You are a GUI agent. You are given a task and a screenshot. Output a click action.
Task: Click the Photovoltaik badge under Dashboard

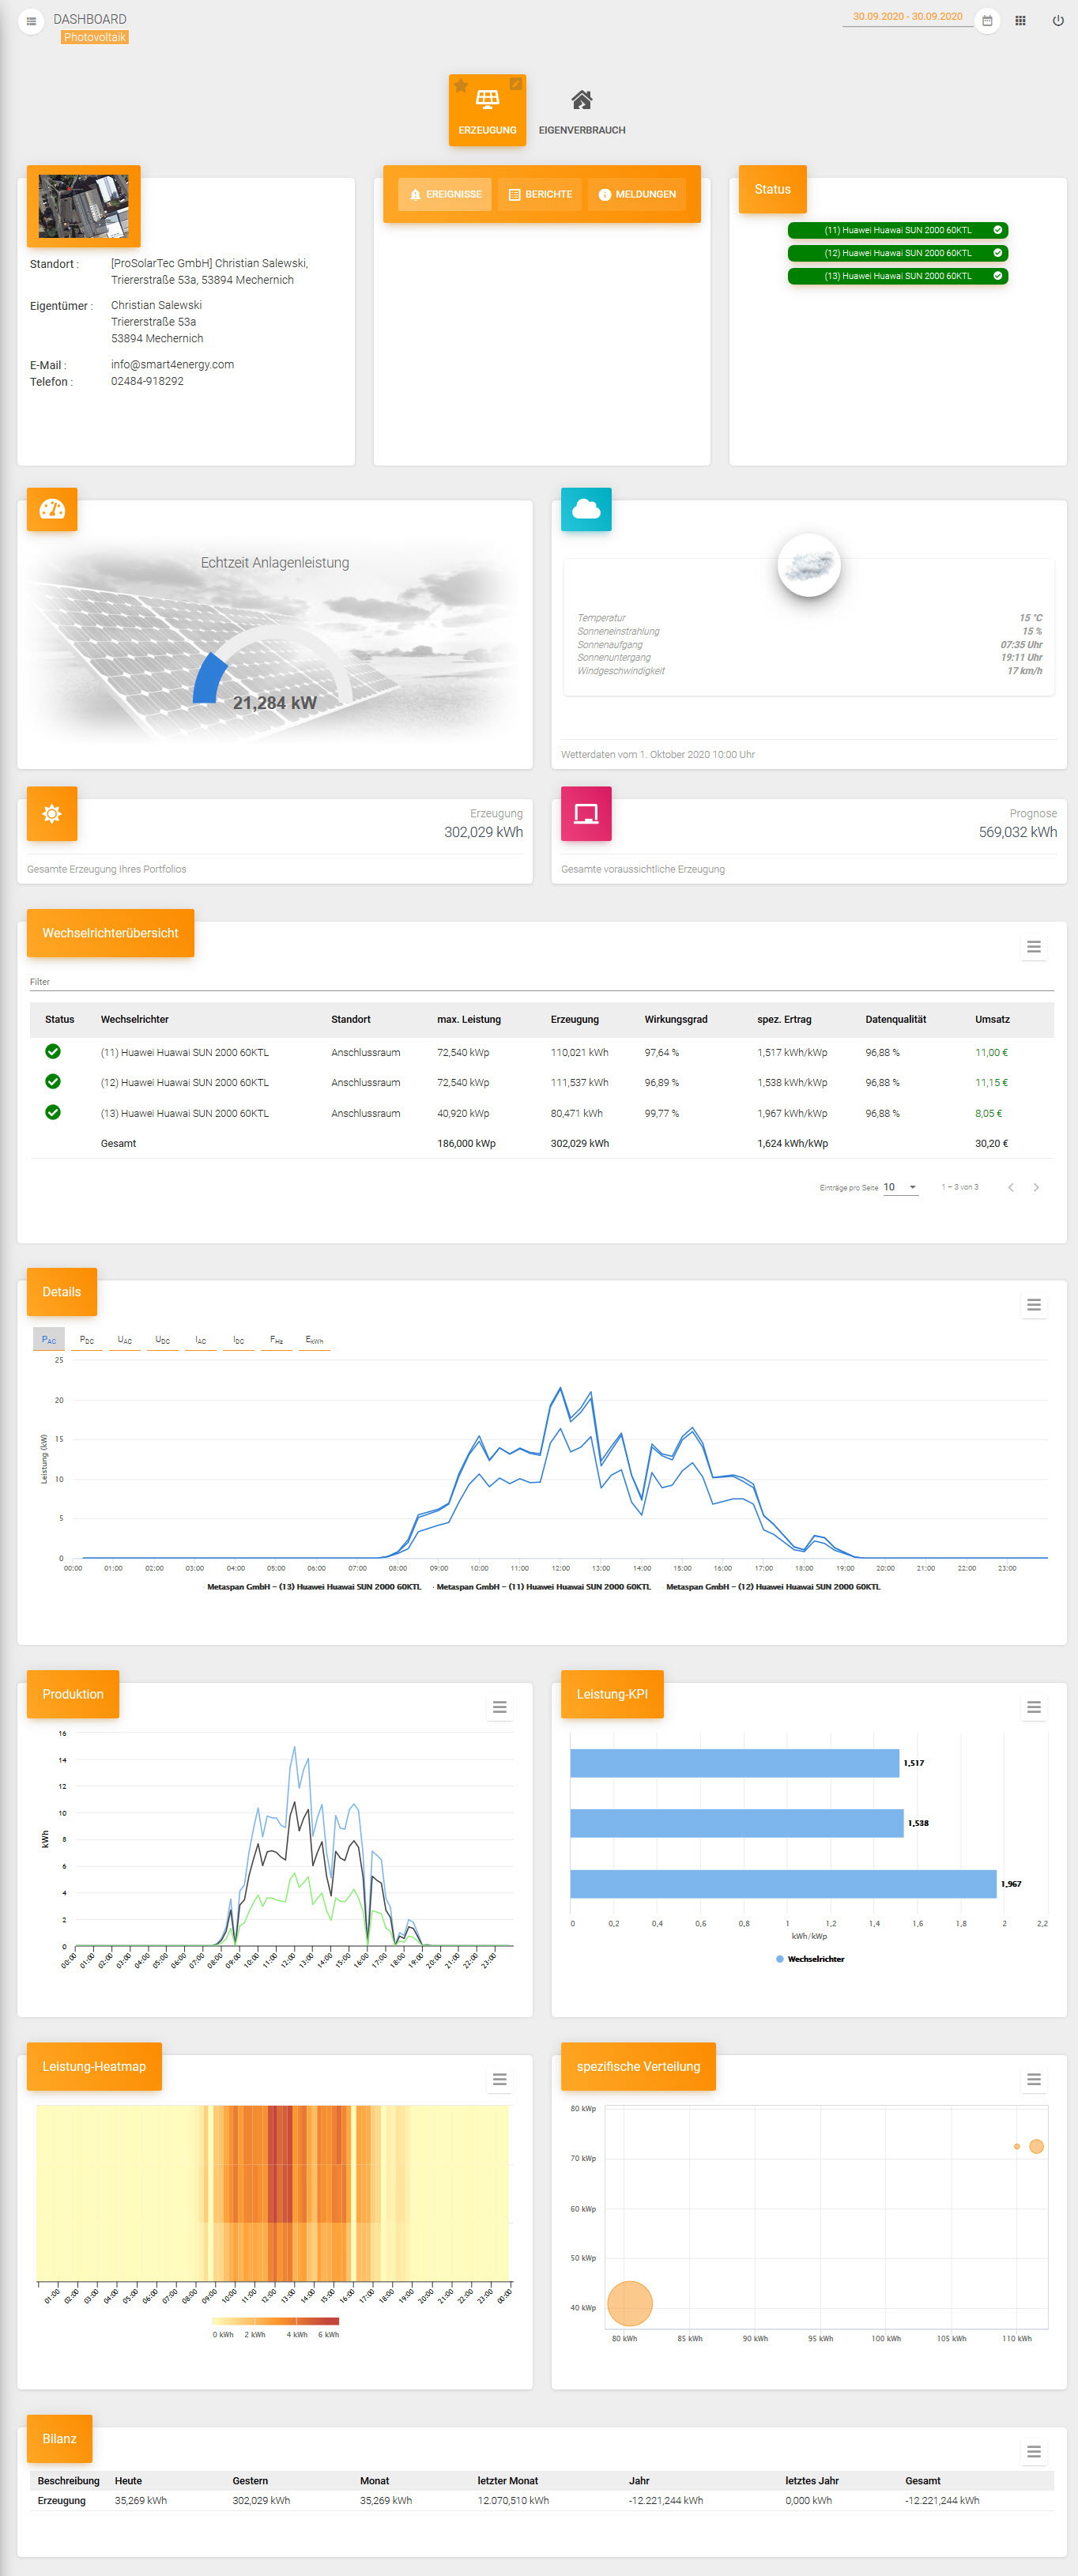point(95,37)
